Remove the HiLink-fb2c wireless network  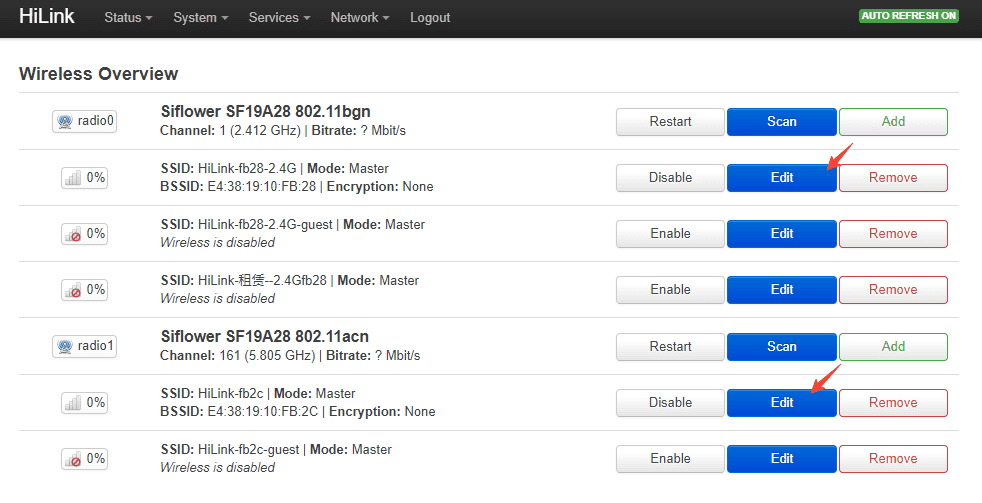(893, 403)
